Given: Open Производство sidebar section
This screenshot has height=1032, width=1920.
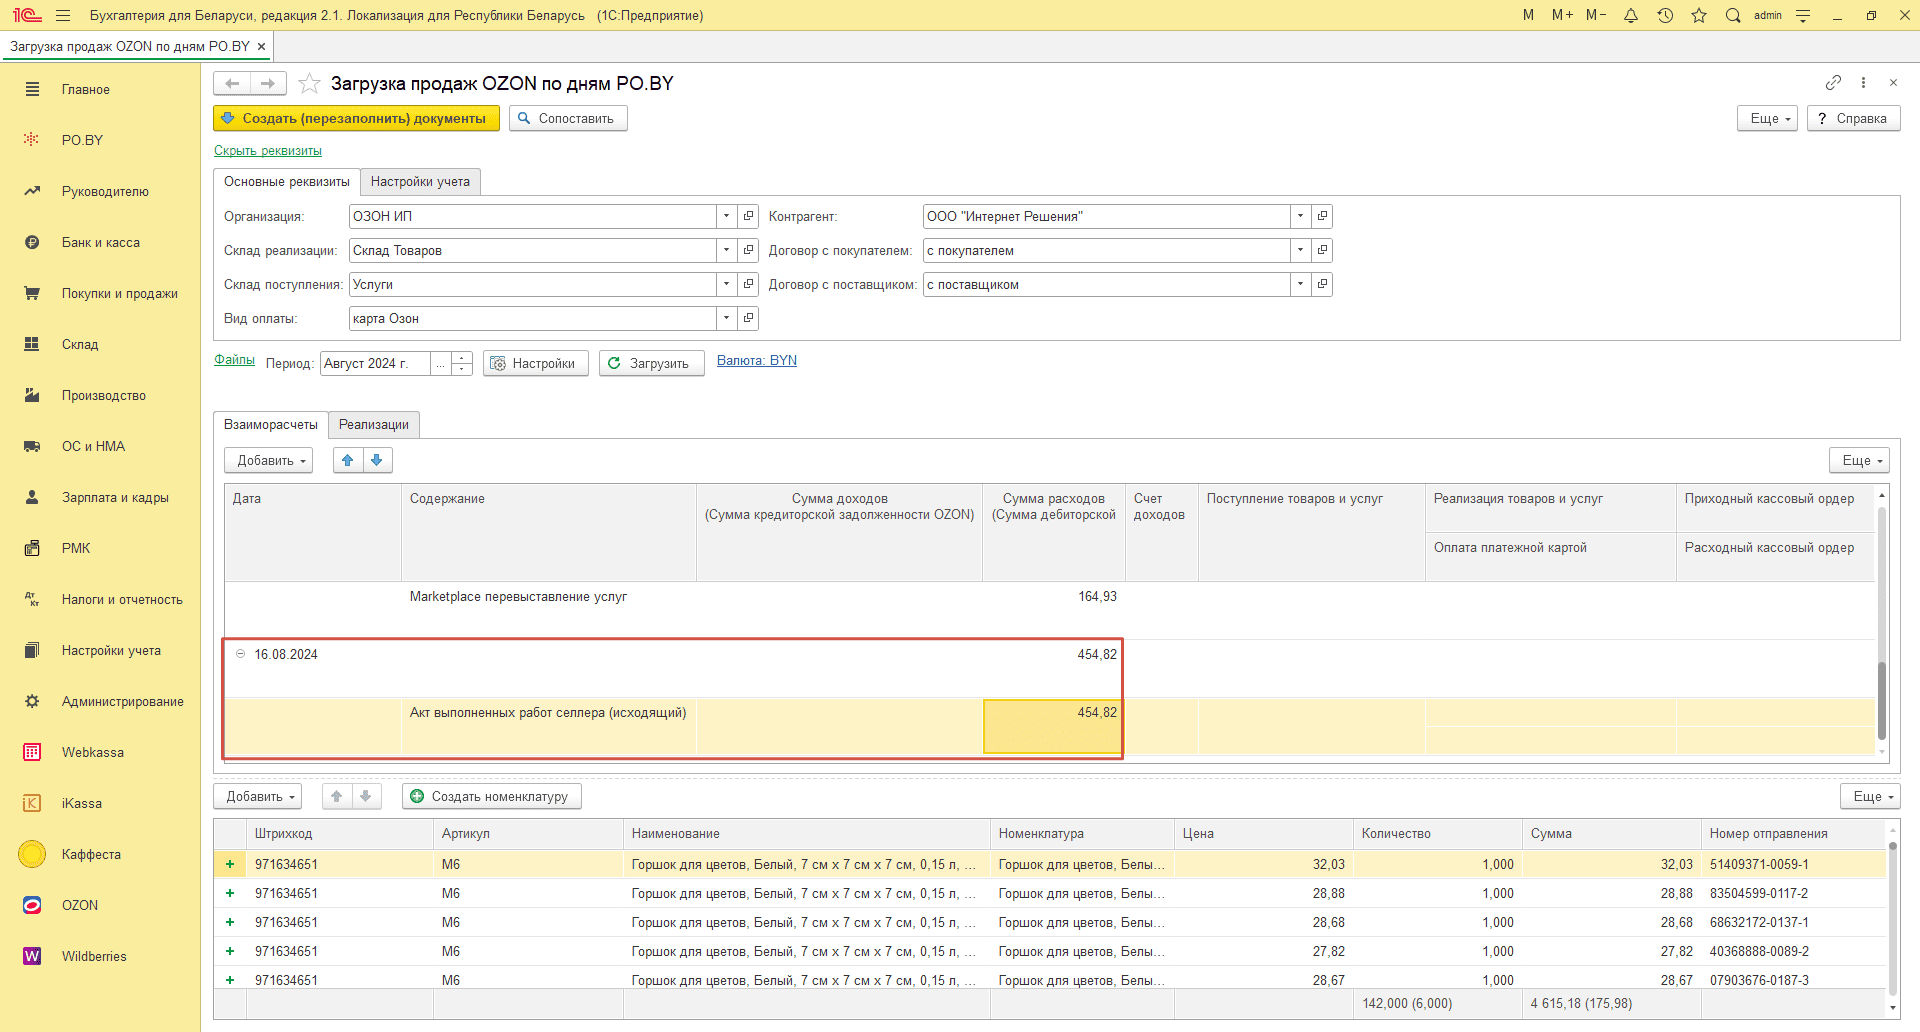Looking at the screenshot, I should pyautogui.click(x=103, y=396).
